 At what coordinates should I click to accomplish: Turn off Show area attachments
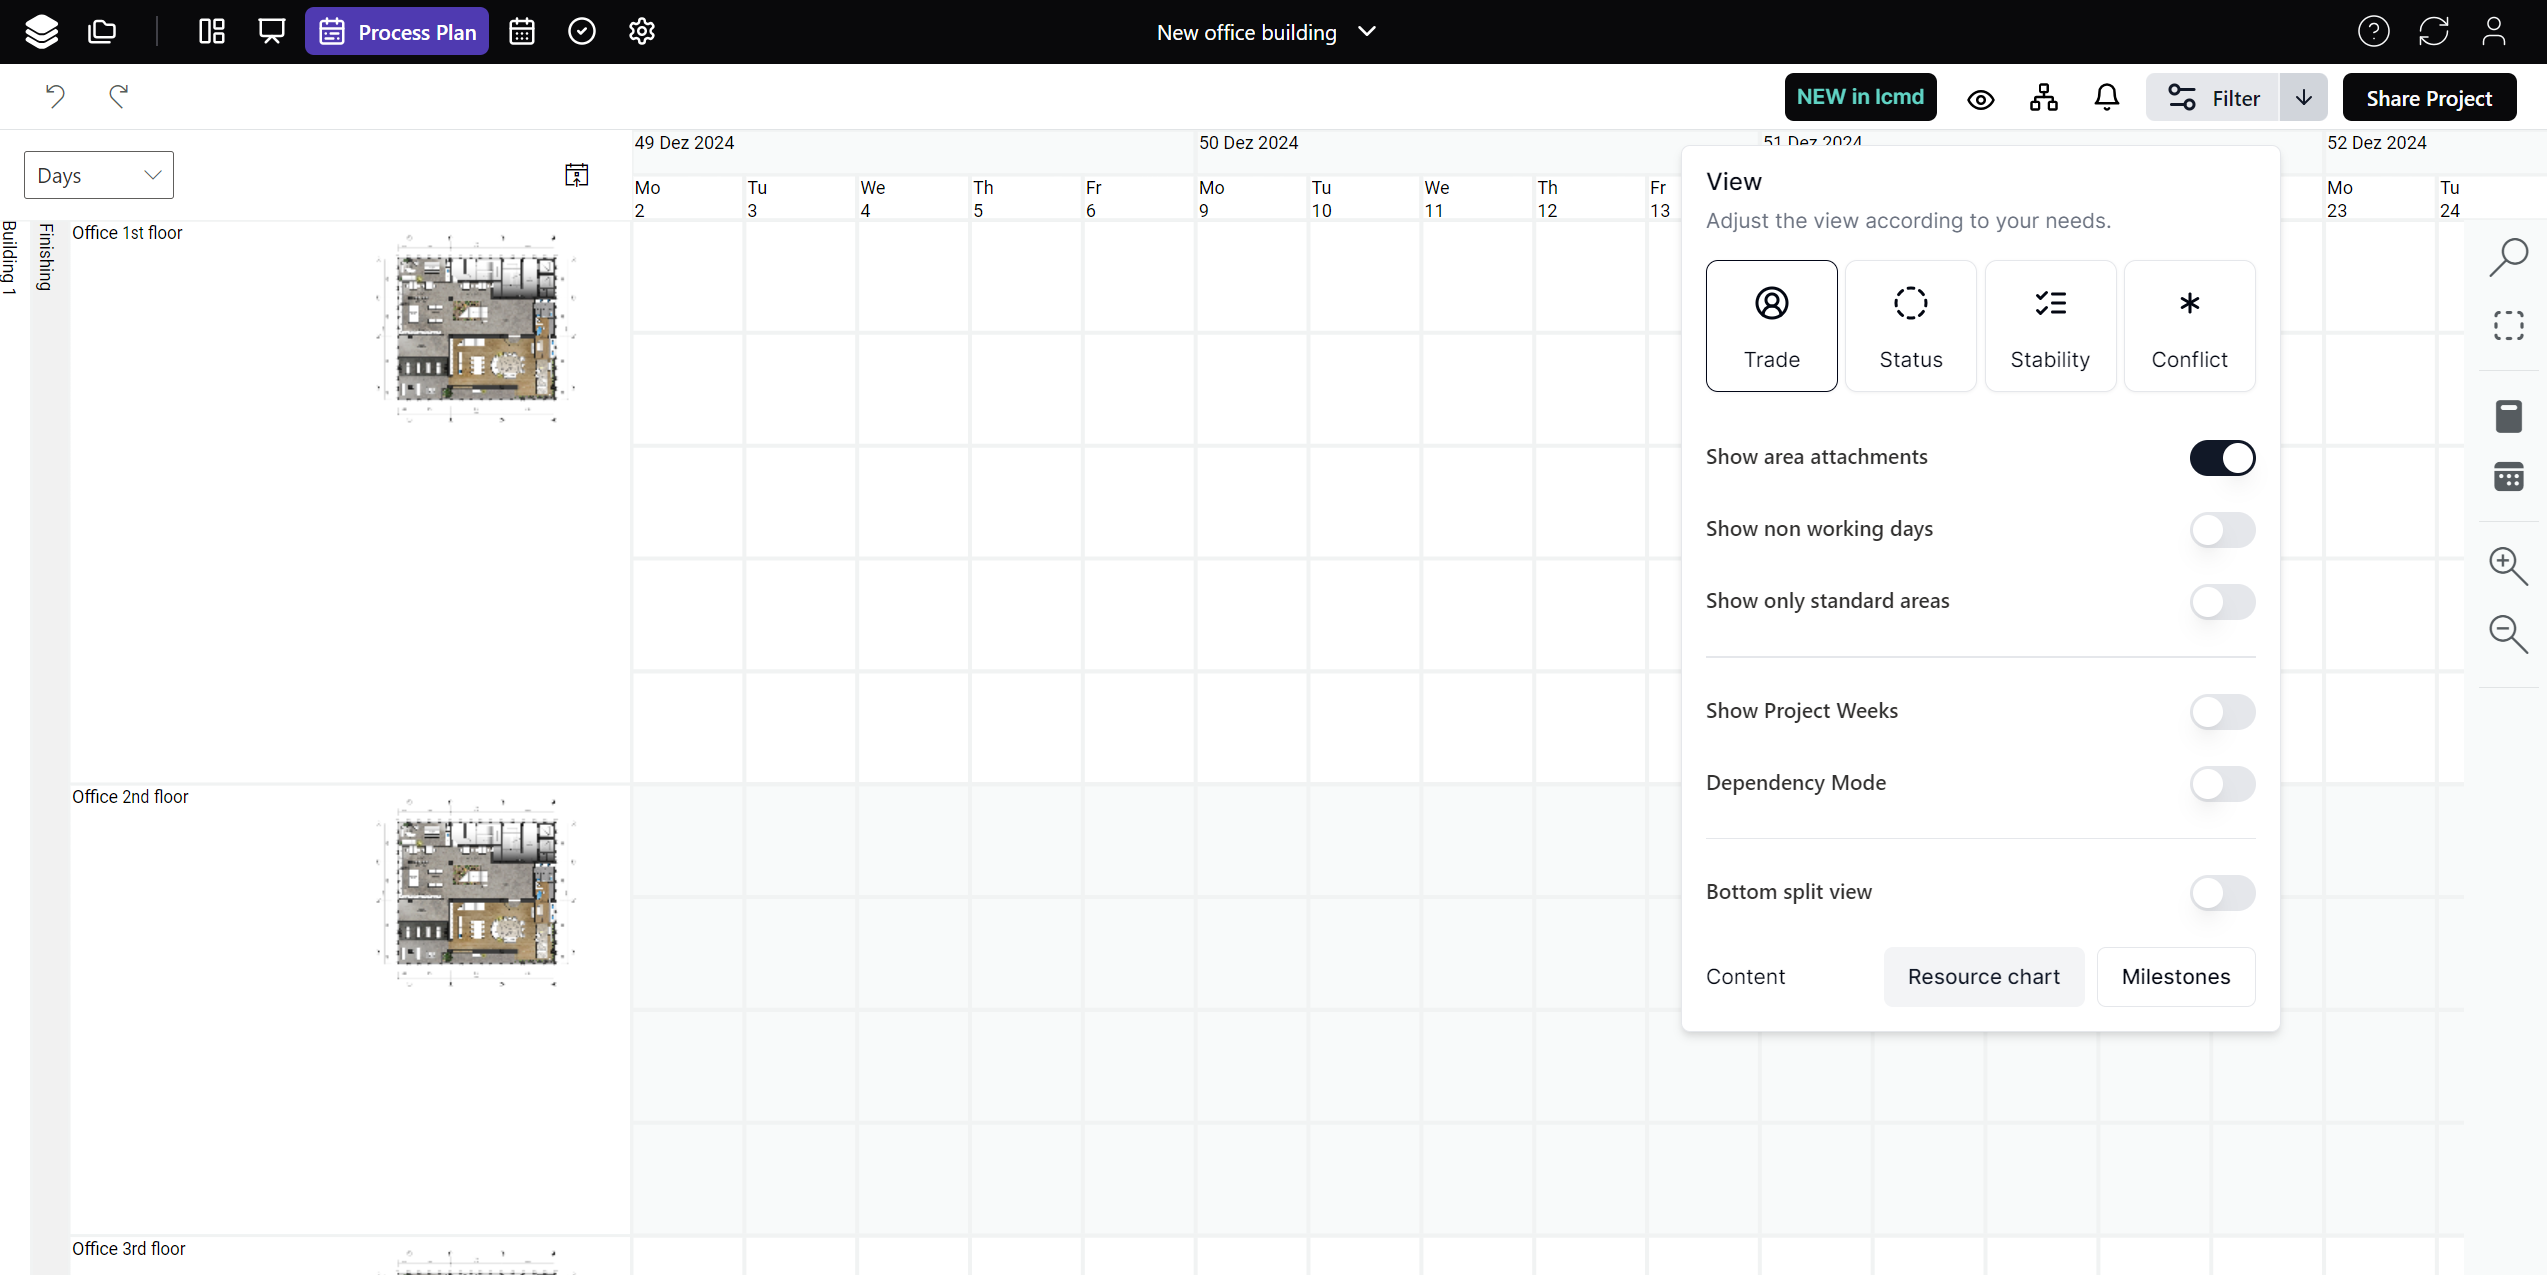[x=2222, y=458]
